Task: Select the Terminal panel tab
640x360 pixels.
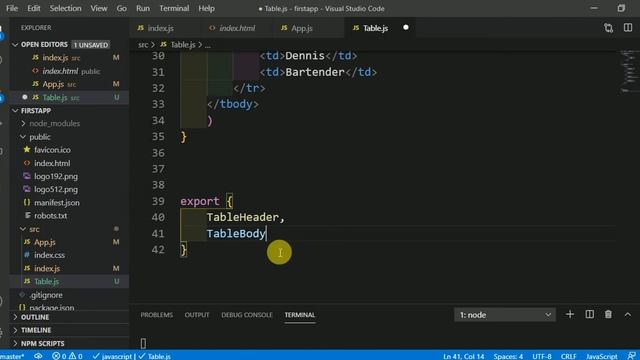Action: pos(300,315)
